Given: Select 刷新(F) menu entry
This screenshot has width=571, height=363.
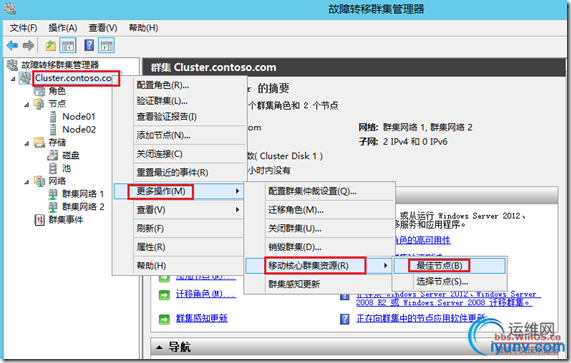Looking at the screenshot, I should (x=150, y=228).
